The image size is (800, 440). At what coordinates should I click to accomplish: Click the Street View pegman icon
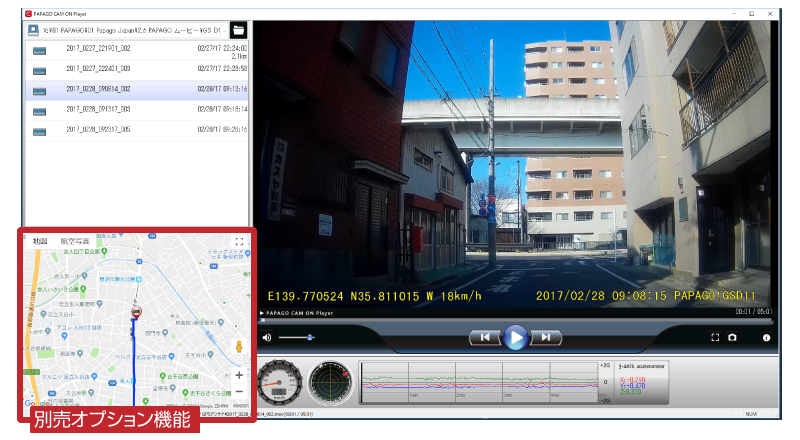pyautogui.click(x=239, y=346)
